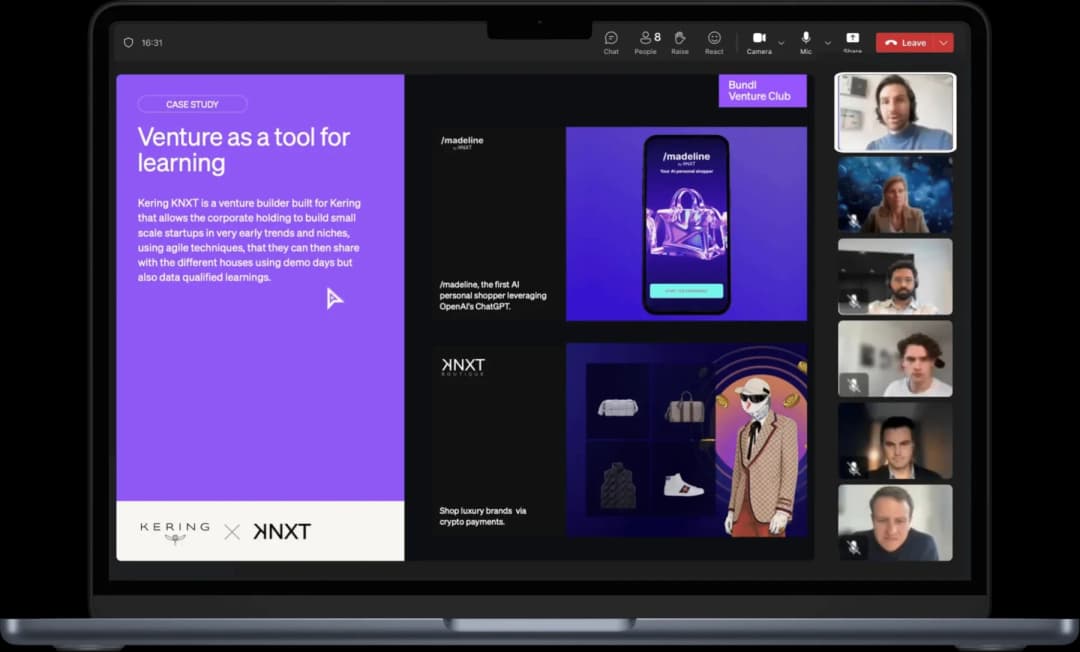Open the Chat panel
The width and height of the screenshot is (1080, 652).
[x=611, y=42]
